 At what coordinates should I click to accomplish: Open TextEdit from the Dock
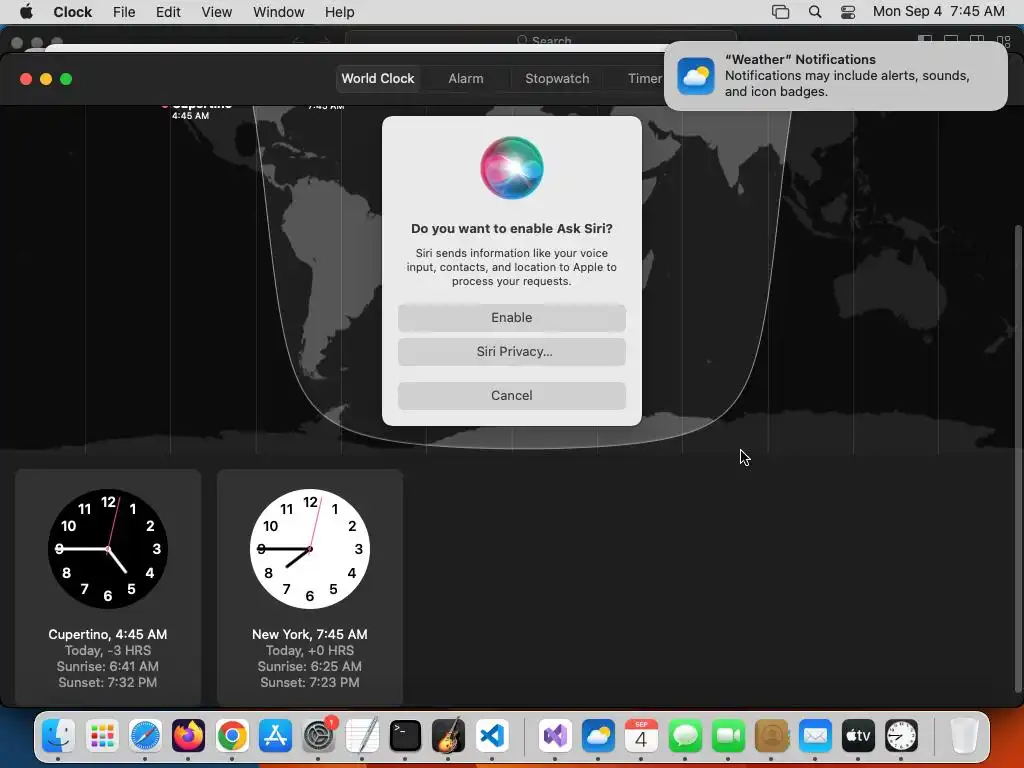tap(362, 736)
